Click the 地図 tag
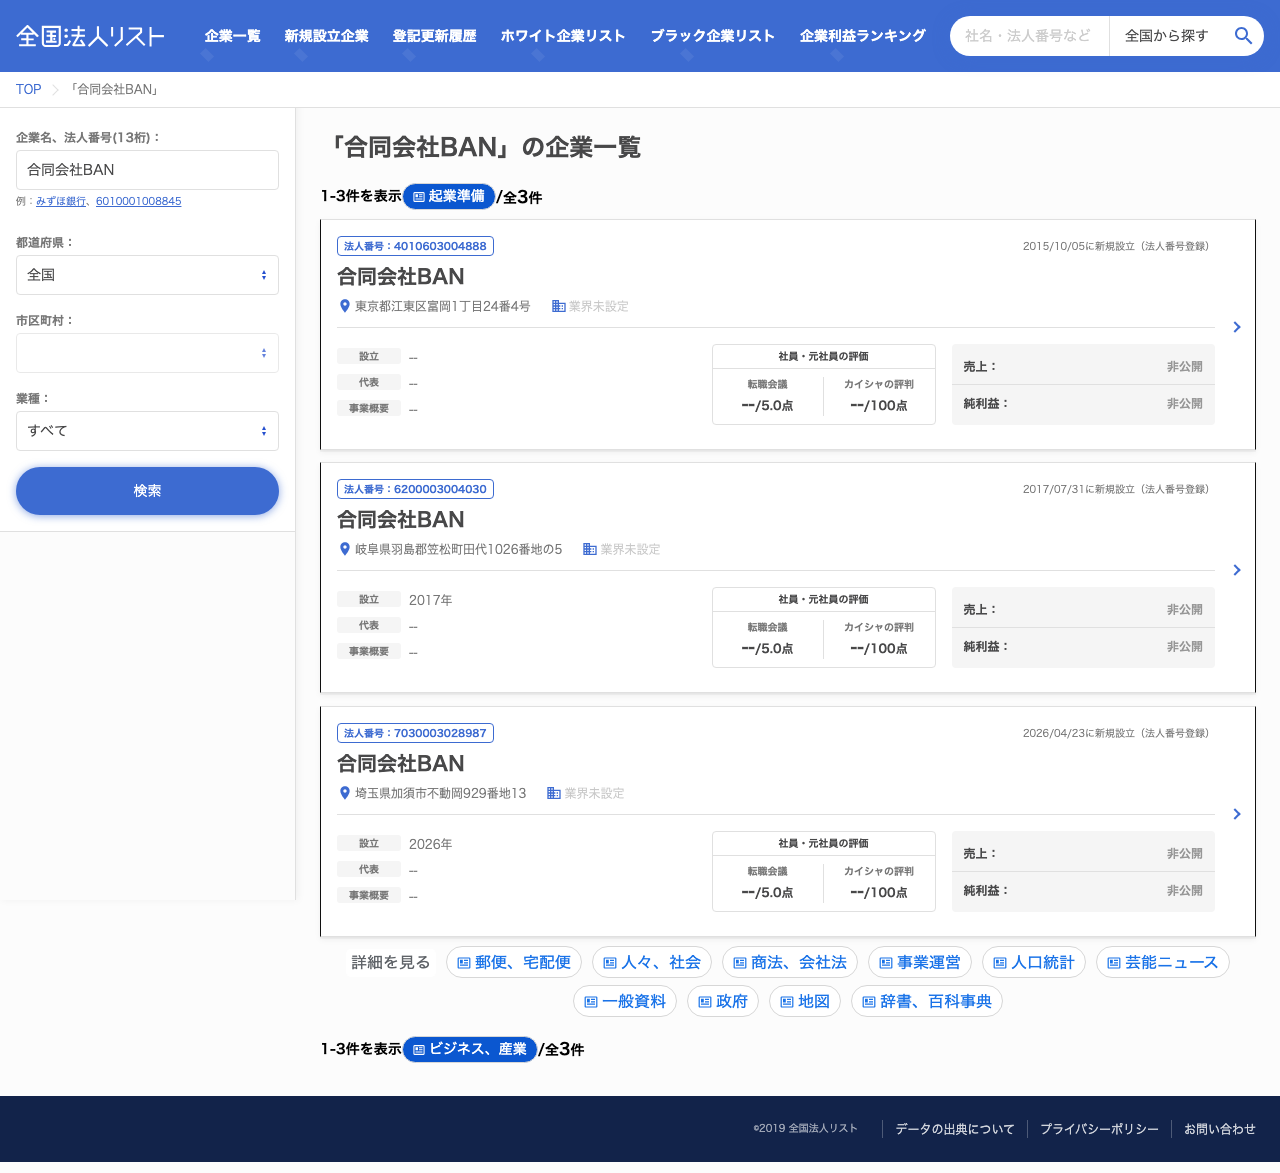Viewport: 1280px width, 1173px height. coord(805,1001)
